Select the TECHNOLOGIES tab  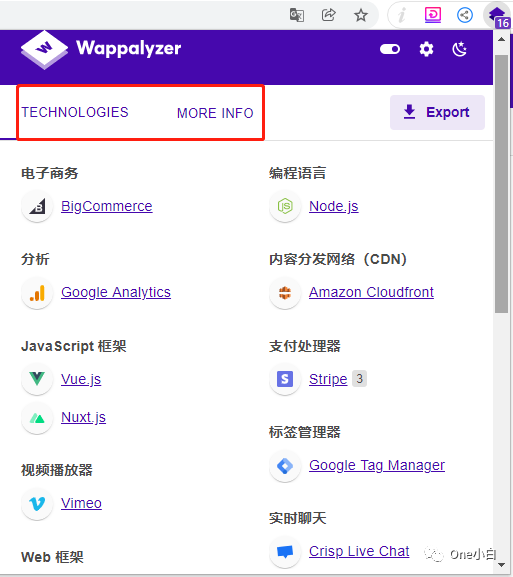75,112
